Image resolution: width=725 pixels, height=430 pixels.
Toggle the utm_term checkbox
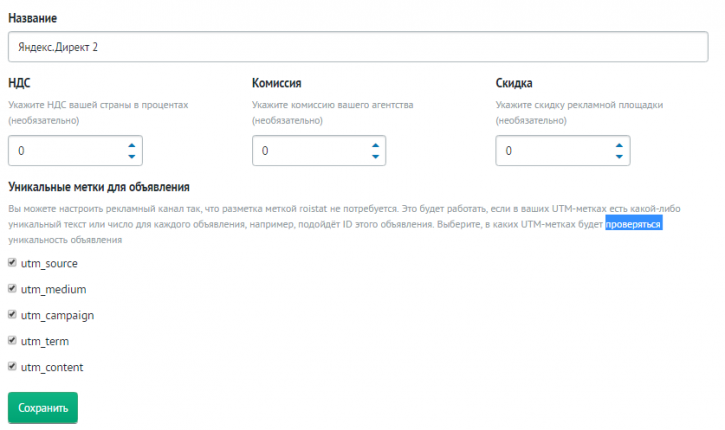[12, 340]
